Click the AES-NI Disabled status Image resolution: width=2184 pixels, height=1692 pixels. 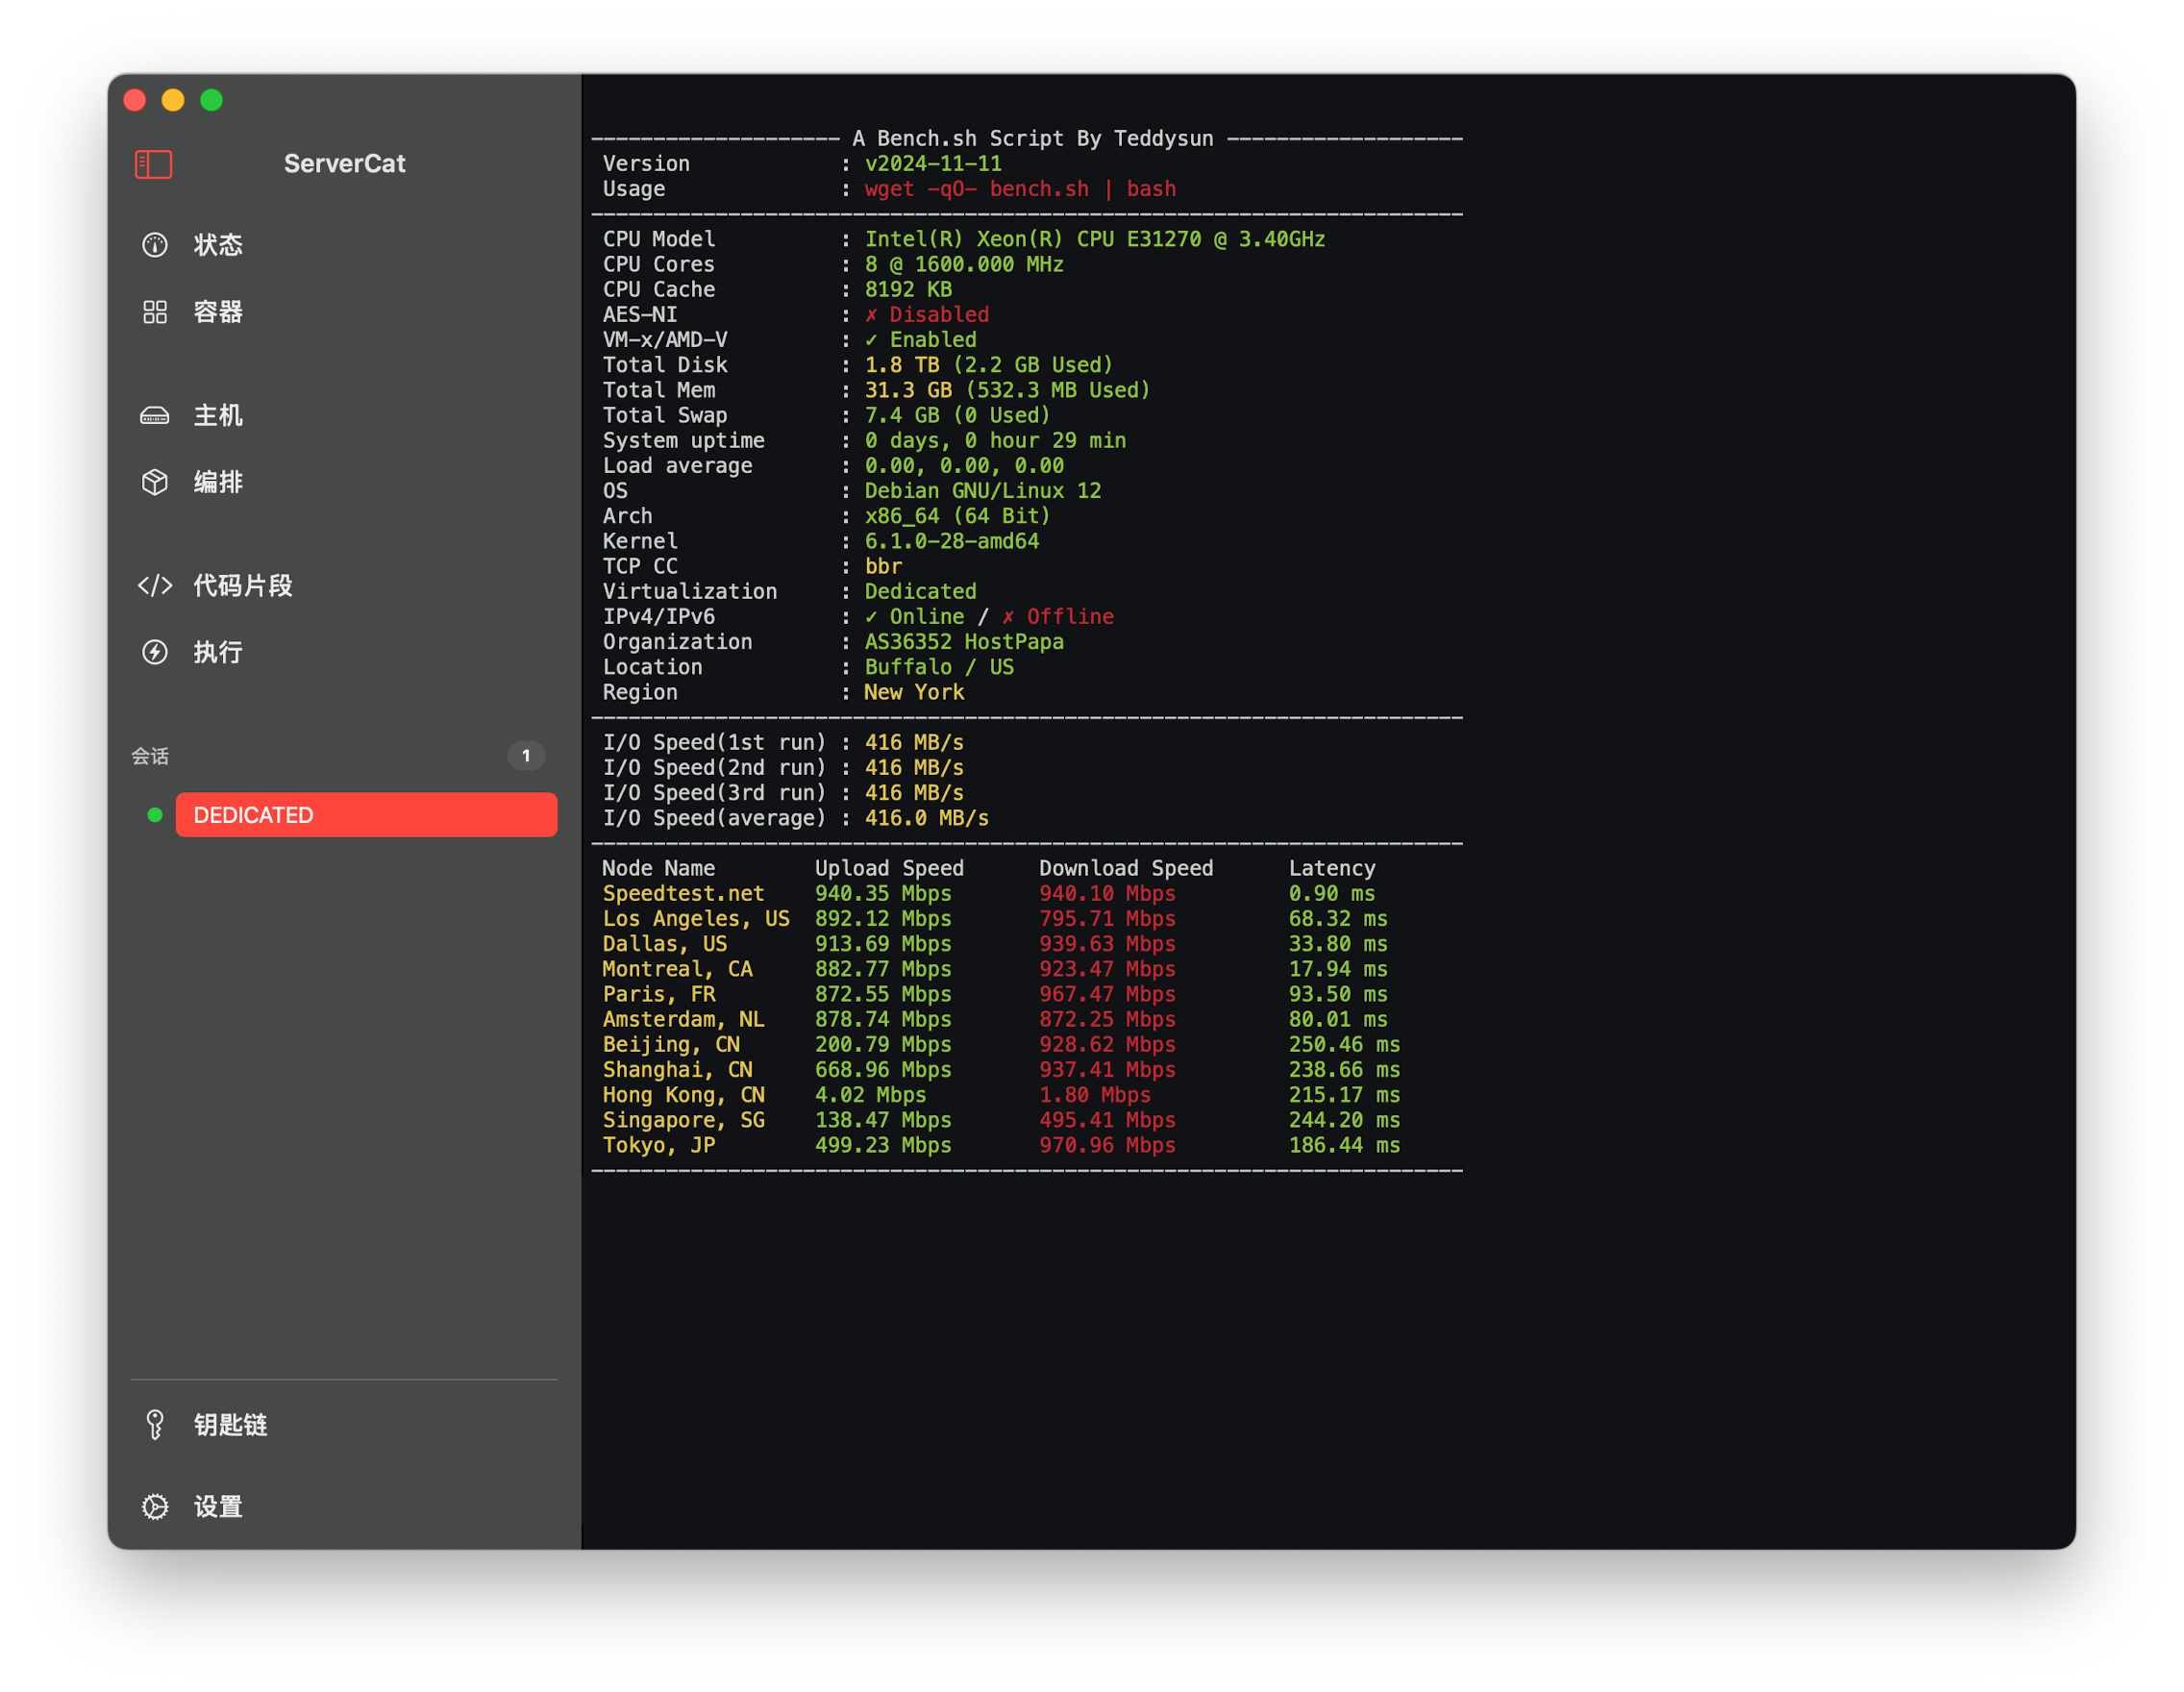point(927,314)
